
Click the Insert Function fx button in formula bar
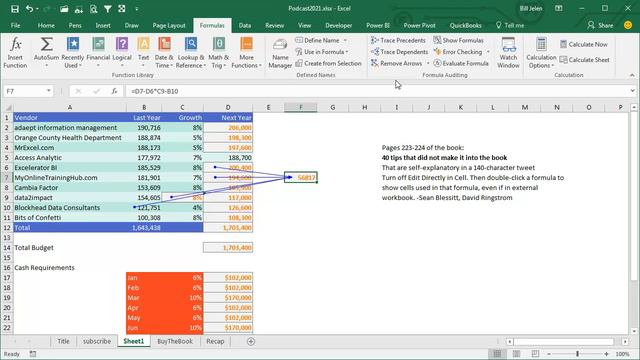pyautogui.click(x=114, y=91)
